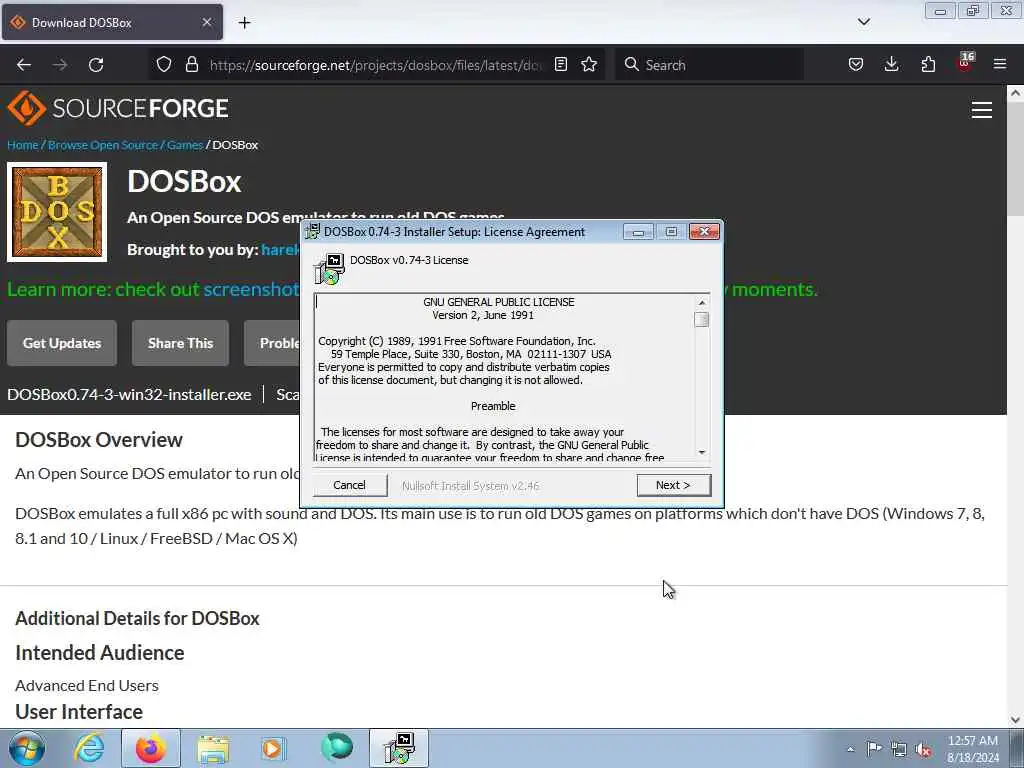1024x768 pixels.
Task: Open the Firefox application hamburger menu
Action: pyautogui.click(x=1000, y=64)
